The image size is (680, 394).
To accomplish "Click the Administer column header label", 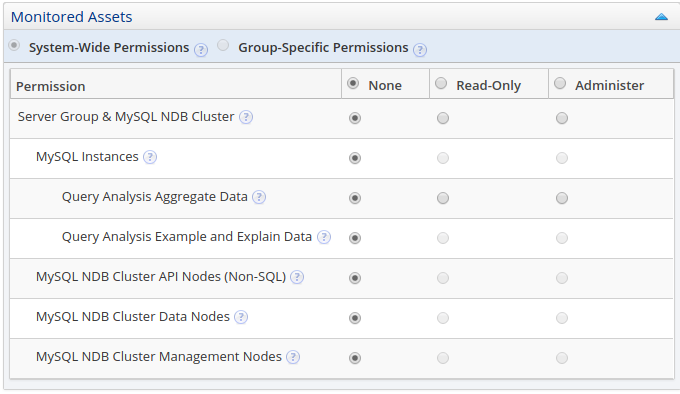I will click(609, 85).
